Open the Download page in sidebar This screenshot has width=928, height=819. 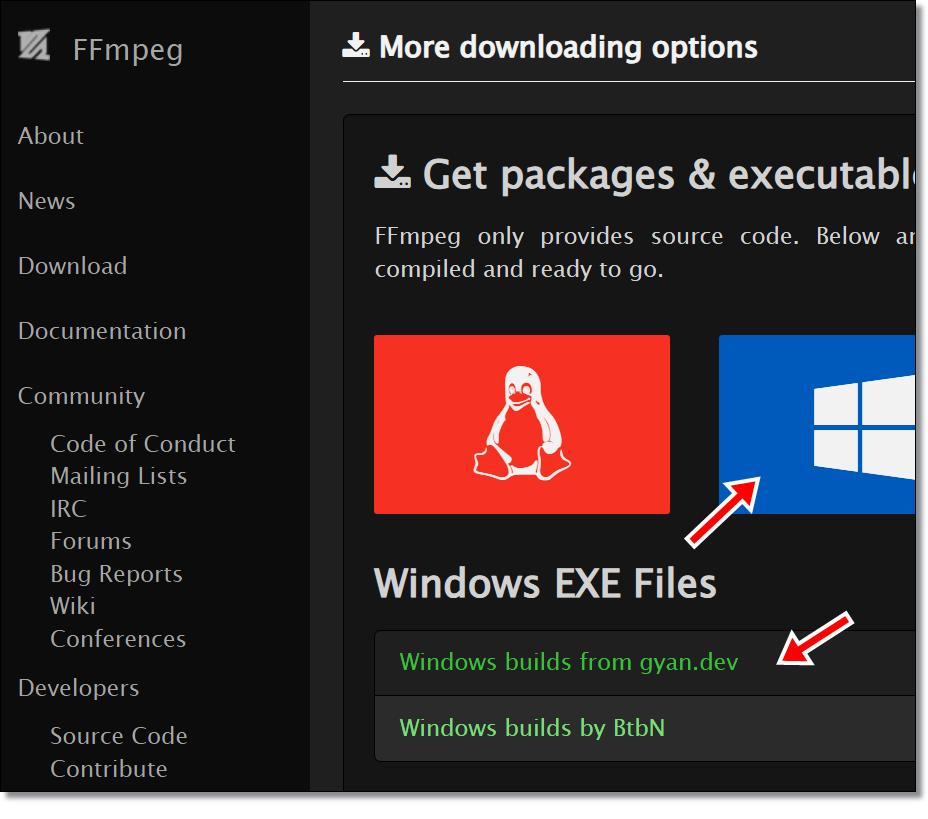(x=73, y=266)
